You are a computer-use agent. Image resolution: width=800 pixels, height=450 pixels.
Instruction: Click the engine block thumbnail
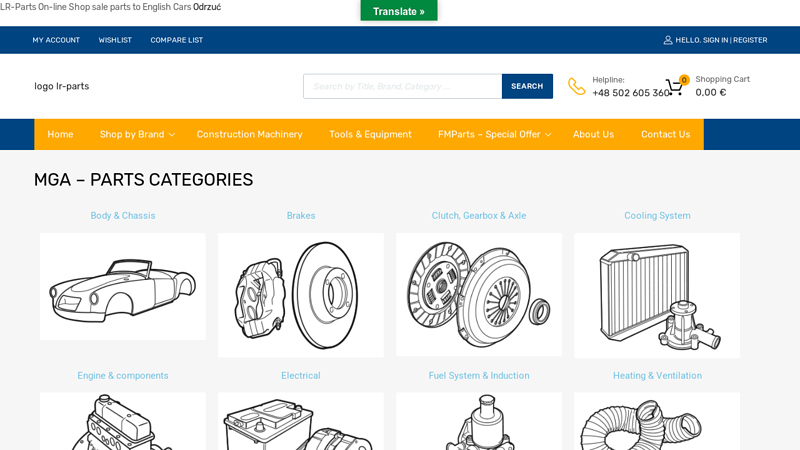122,421
